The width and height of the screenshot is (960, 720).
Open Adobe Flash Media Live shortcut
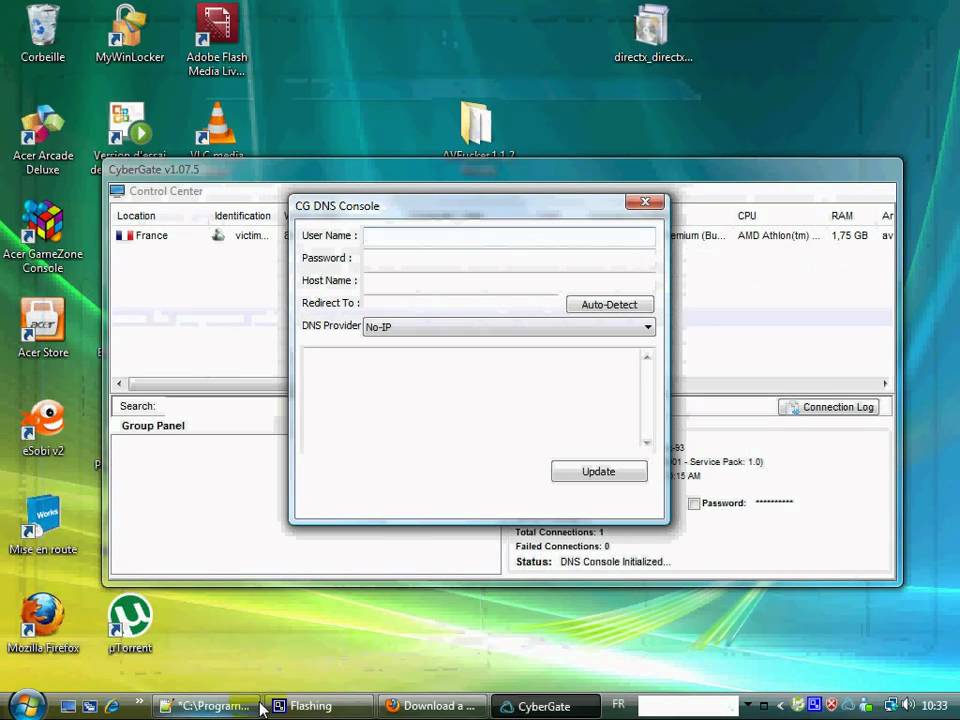217,40
